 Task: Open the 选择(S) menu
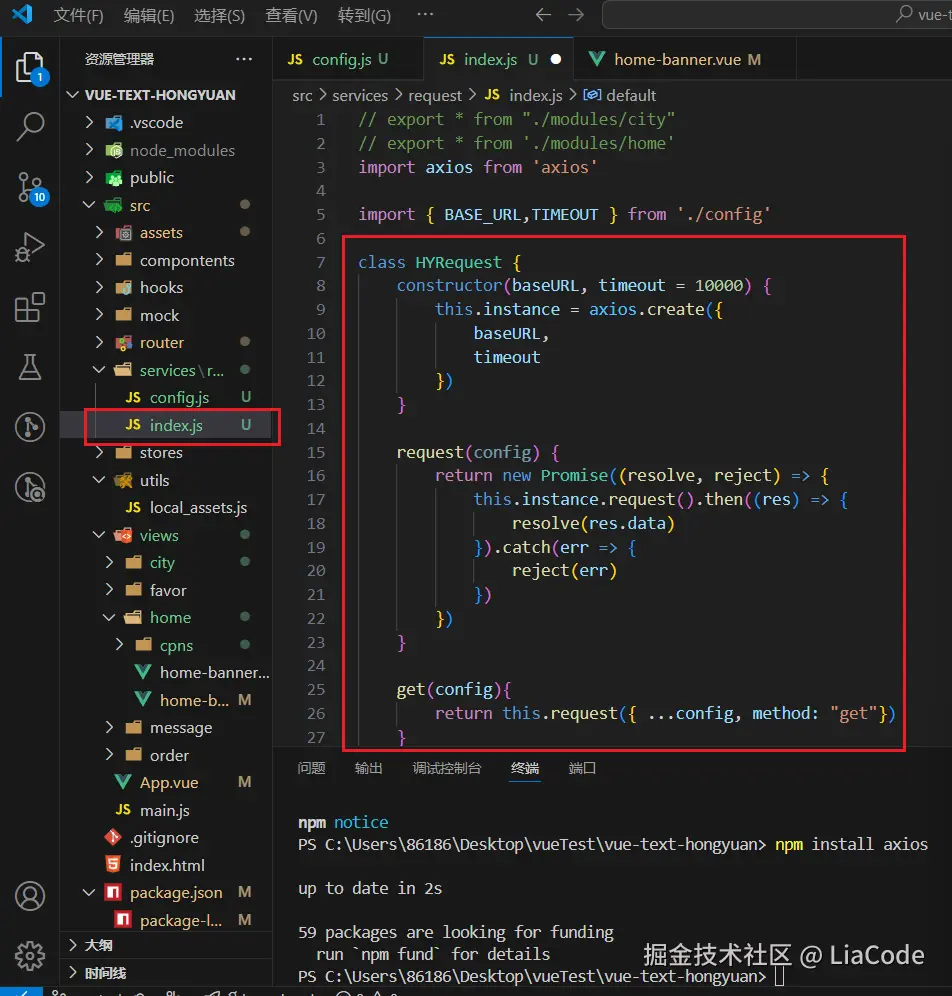tap(219, 15)
